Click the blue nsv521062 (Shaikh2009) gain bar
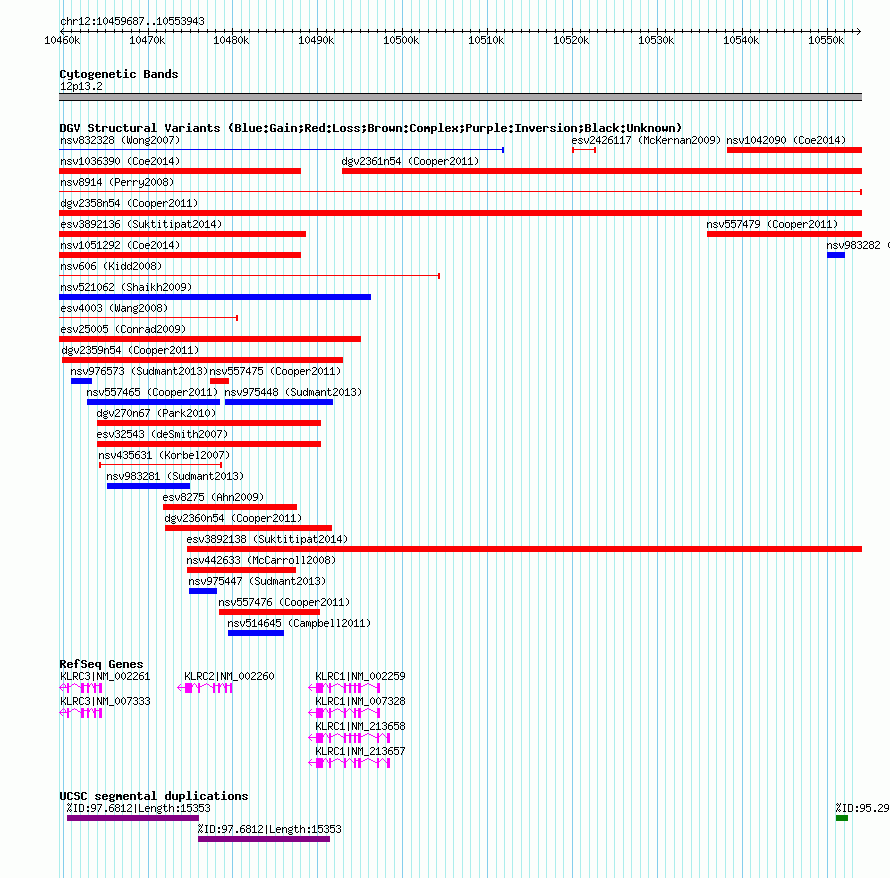Screen dimensions: 890x878 click(x=215, y=297)
